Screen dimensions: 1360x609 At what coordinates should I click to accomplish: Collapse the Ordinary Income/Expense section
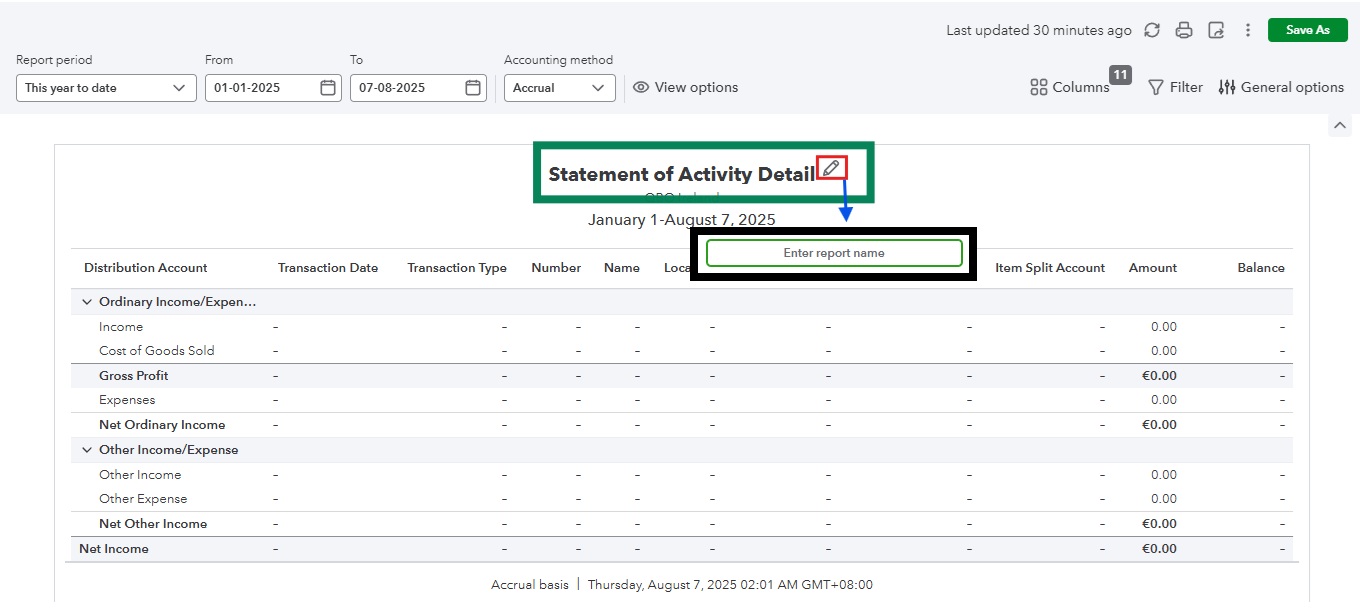87,302
